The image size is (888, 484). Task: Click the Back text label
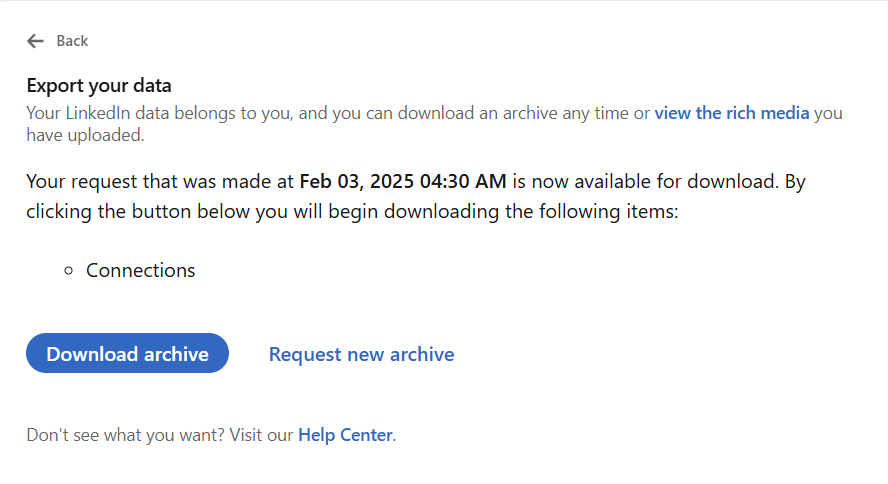click(72, 41)
